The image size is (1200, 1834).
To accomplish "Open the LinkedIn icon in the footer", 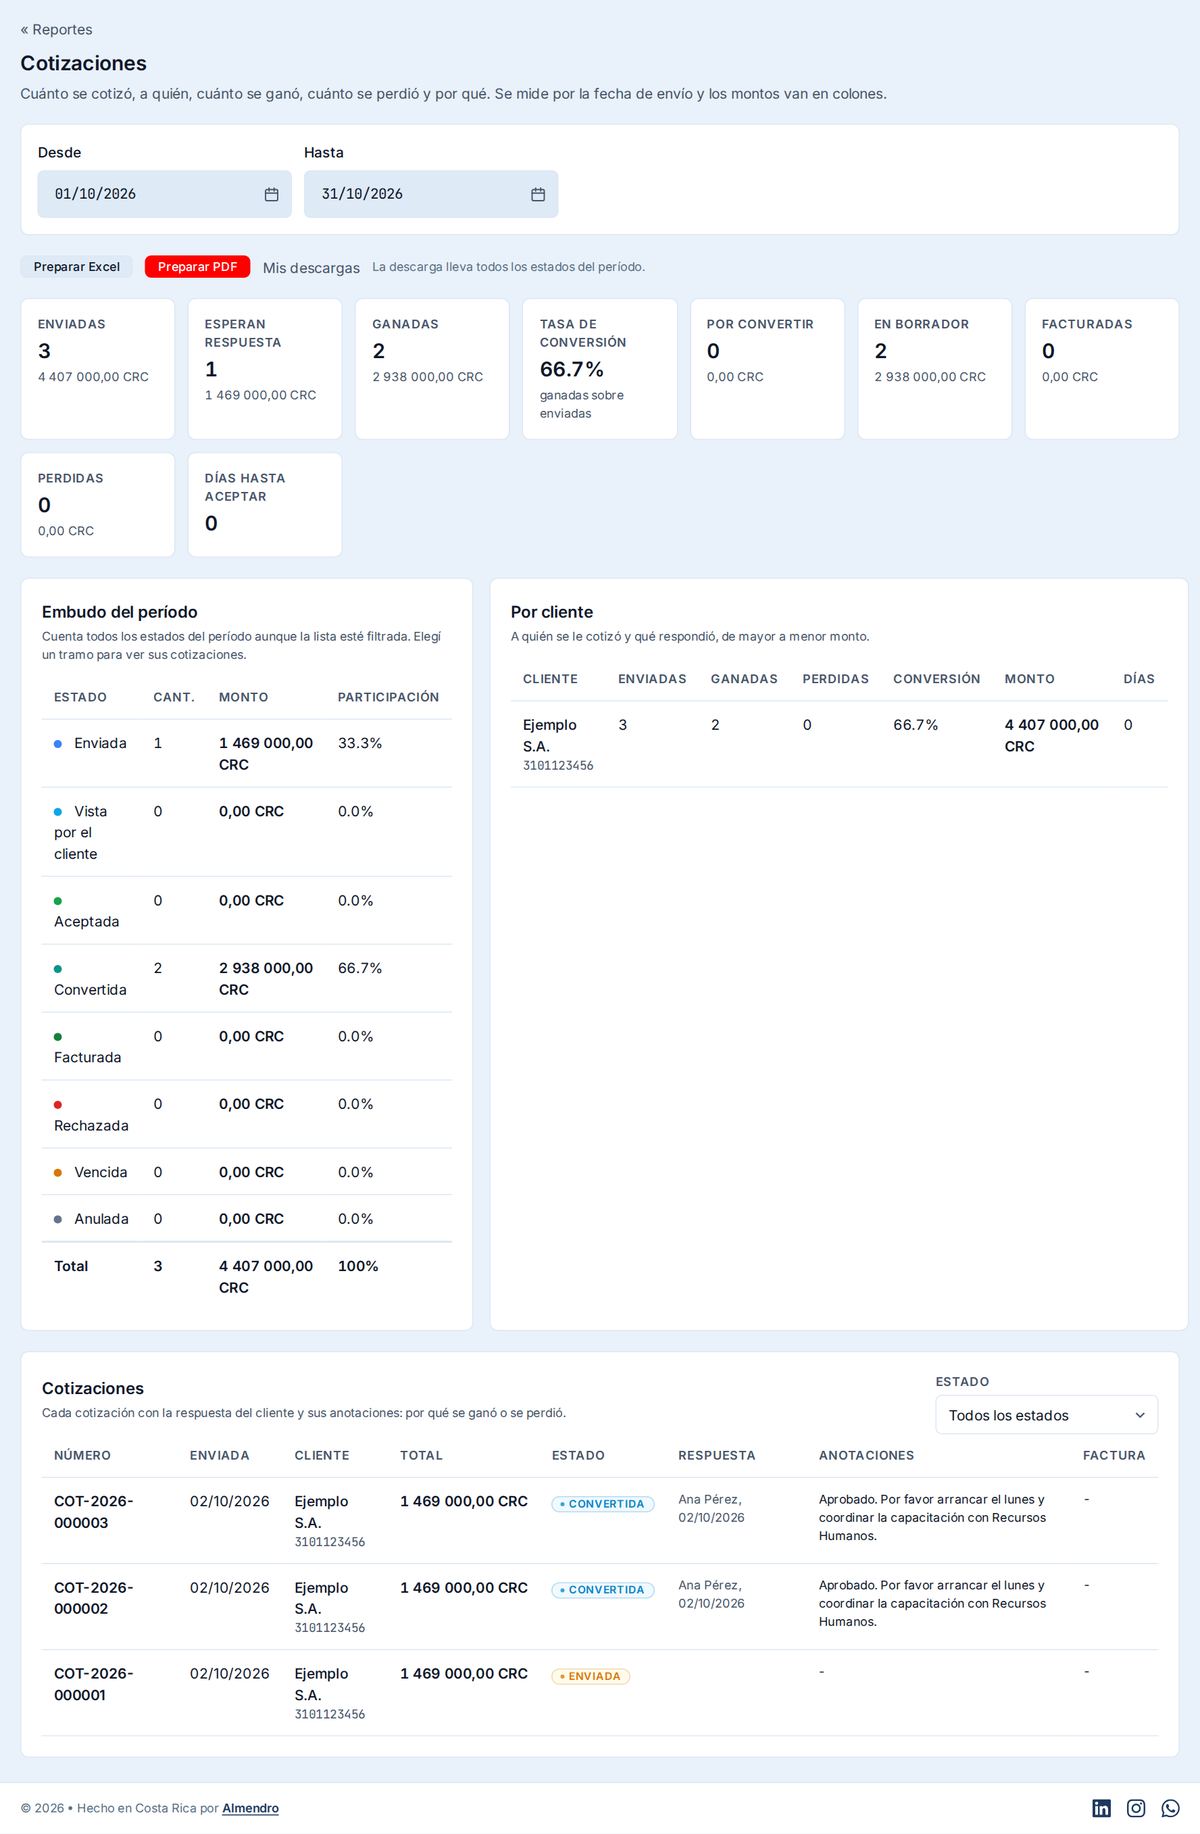I will tap(1101, 1808).
